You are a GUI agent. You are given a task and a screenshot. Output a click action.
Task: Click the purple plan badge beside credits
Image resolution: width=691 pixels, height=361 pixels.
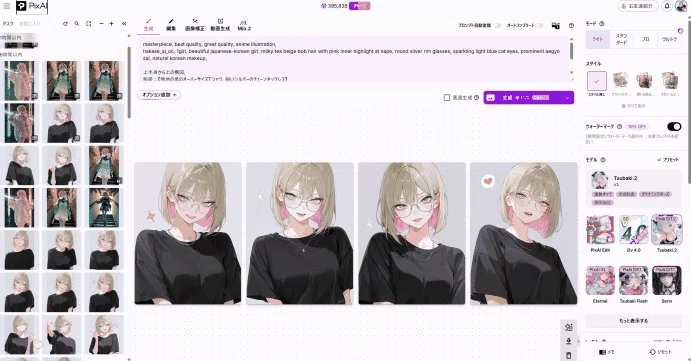(x=360, y=6)
